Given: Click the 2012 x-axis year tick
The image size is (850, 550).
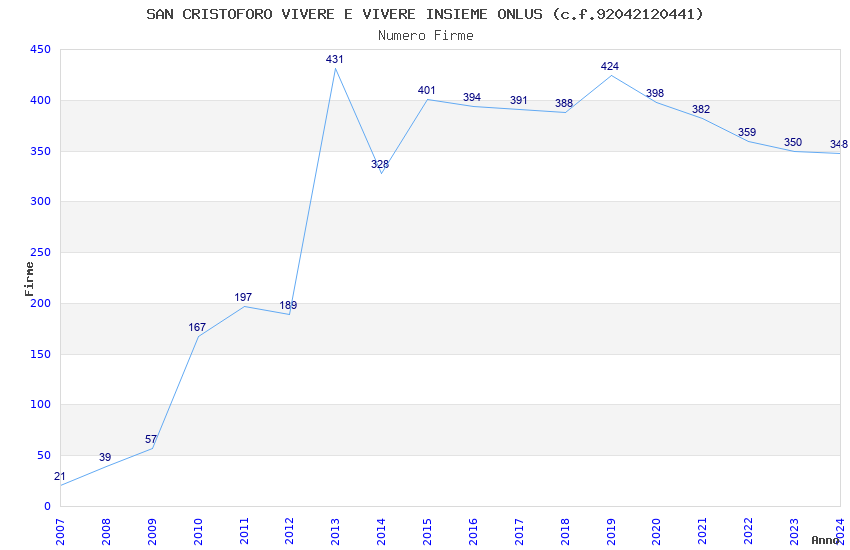Looking at the screenshot, I should [289, 532].
